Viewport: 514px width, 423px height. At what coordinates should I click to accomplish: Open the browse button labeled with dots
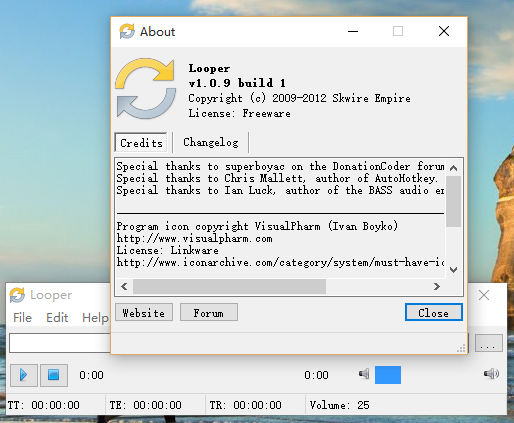tap(488, 343)
